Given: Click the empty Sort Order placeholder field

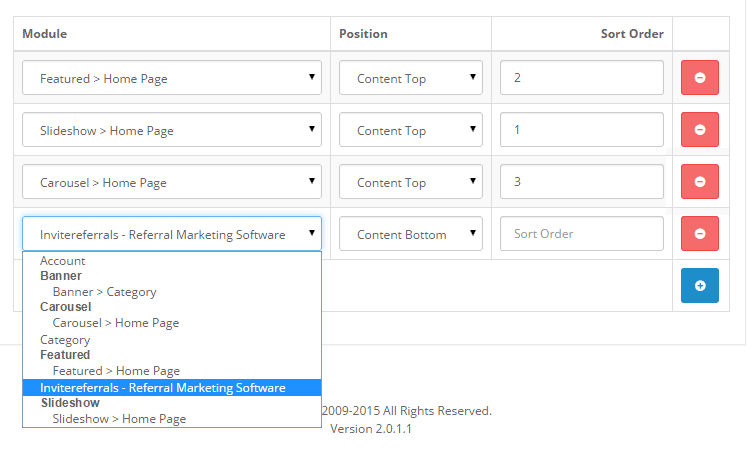Looking at the screenshot, I should 582,233.
